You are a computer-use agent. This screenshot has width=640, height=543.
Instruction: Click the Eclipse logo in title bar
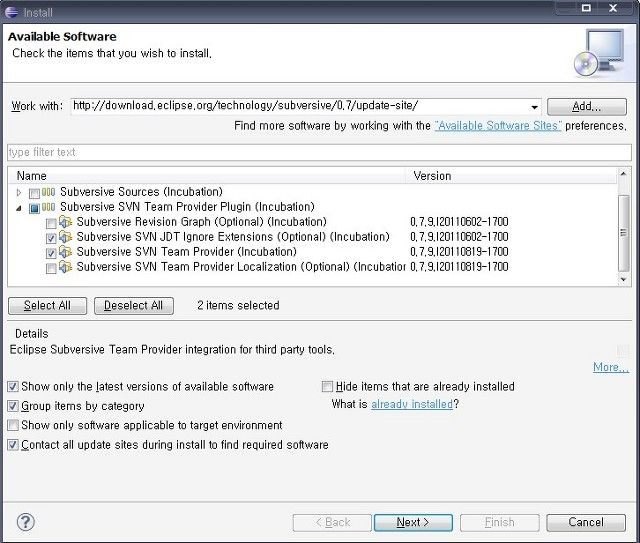11,12
